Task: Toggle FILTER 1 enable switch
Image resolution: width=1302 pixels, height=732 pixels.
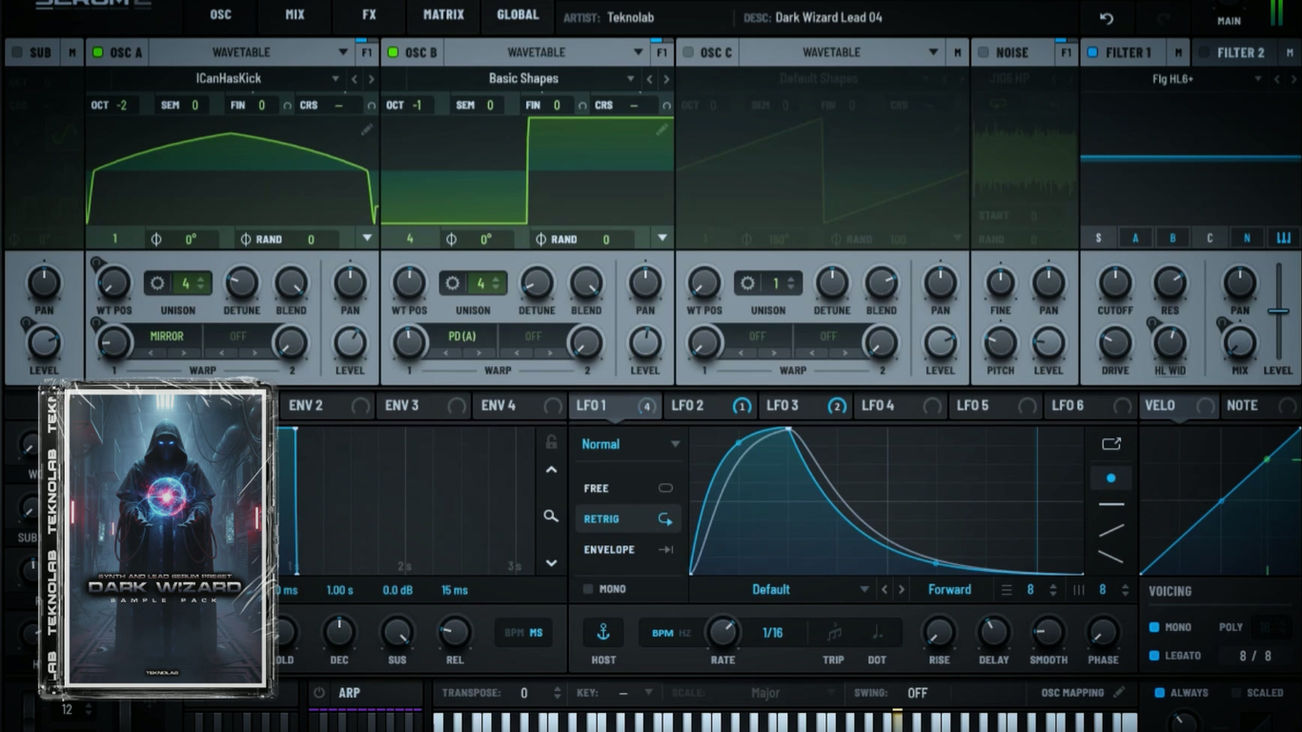Action: [1092, 53]
